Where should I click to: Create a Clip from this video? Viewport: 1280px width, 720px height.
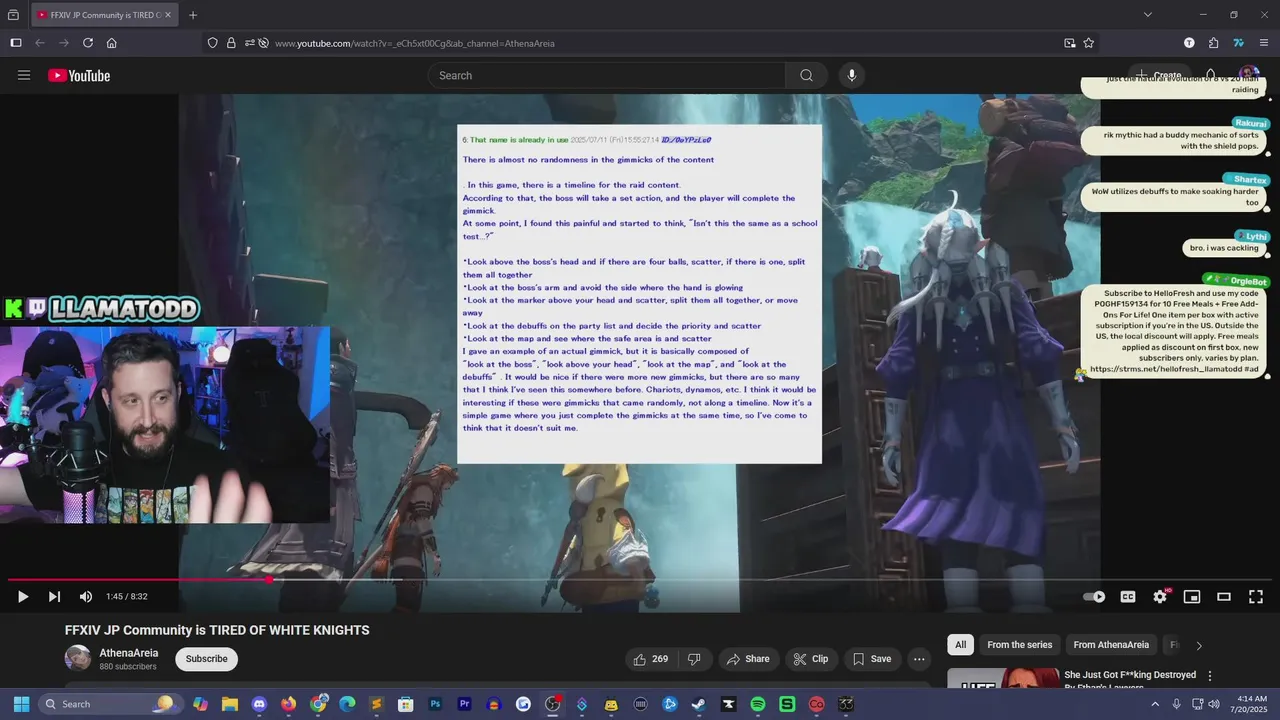[810, 659]
